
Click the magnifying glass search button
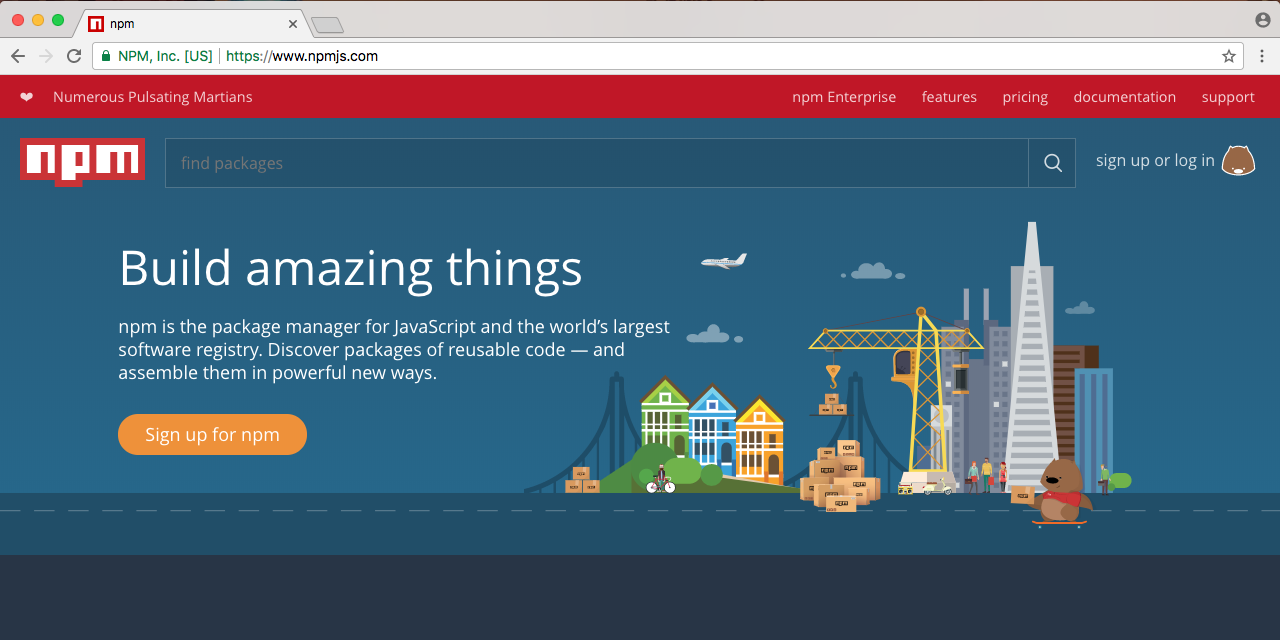(x=1052, y=163)
